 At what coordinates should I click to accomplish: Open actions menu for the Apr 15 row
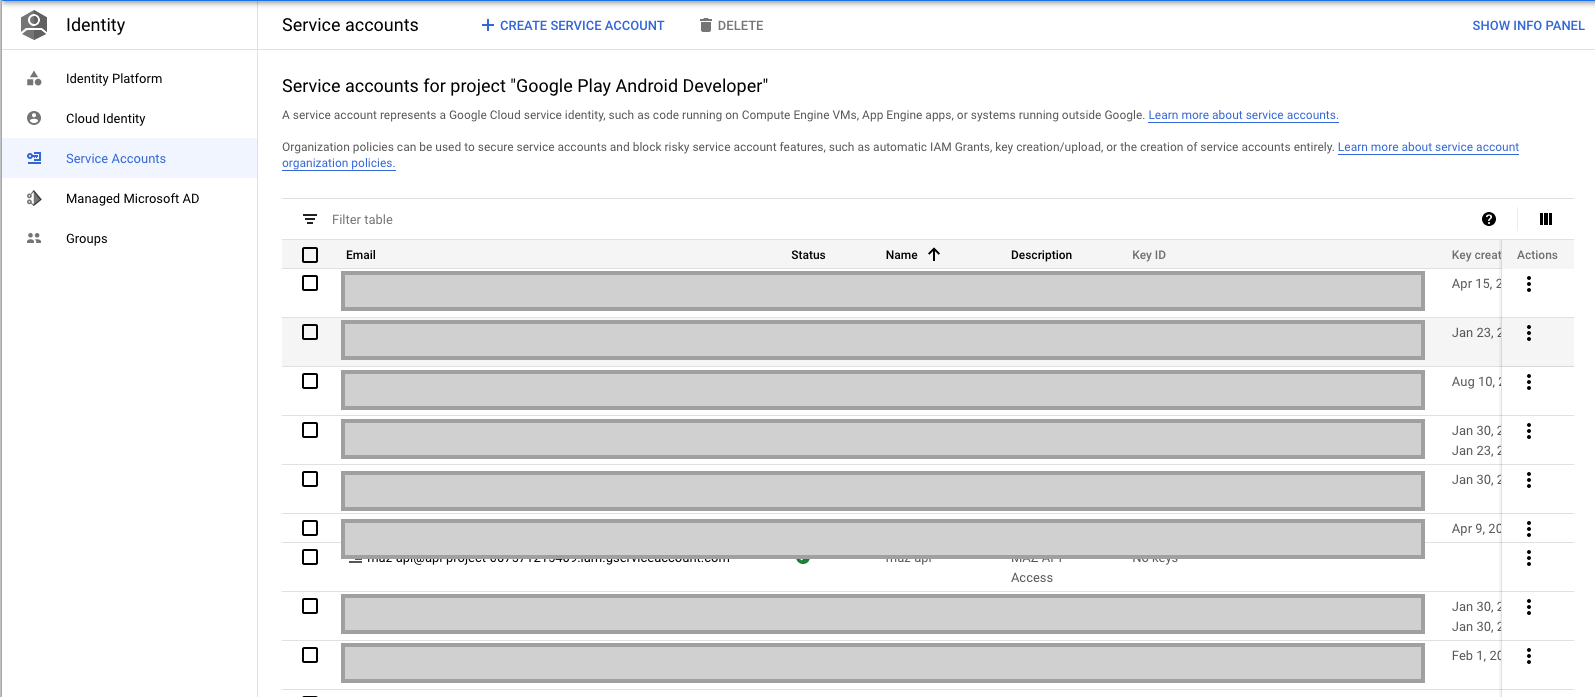pos(1529,284)
